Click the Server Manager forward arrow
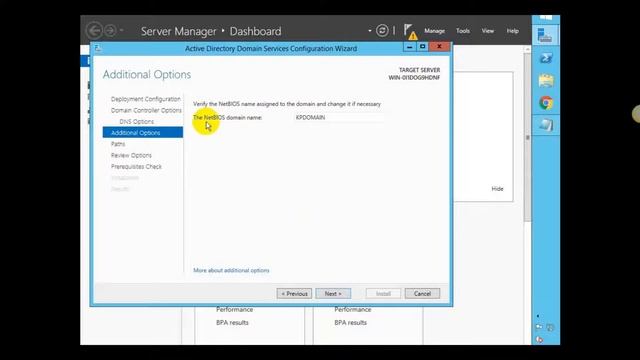This screenshot has width=640, height=360. 110,31
